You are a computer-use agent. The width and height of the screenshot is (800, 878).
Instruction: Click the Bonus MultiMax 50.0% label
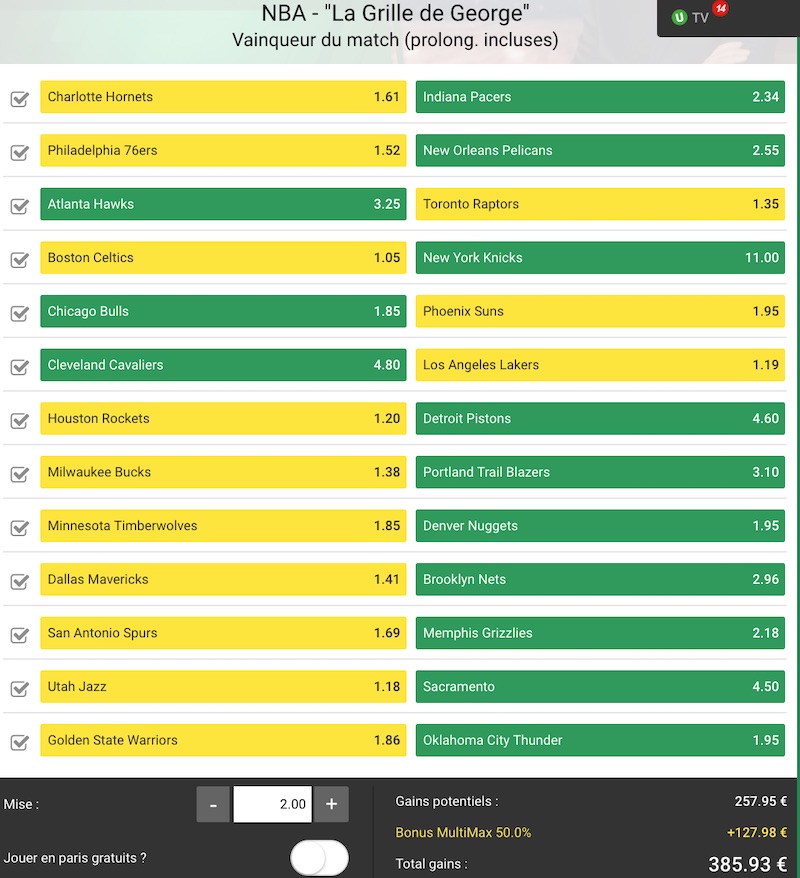463,832
